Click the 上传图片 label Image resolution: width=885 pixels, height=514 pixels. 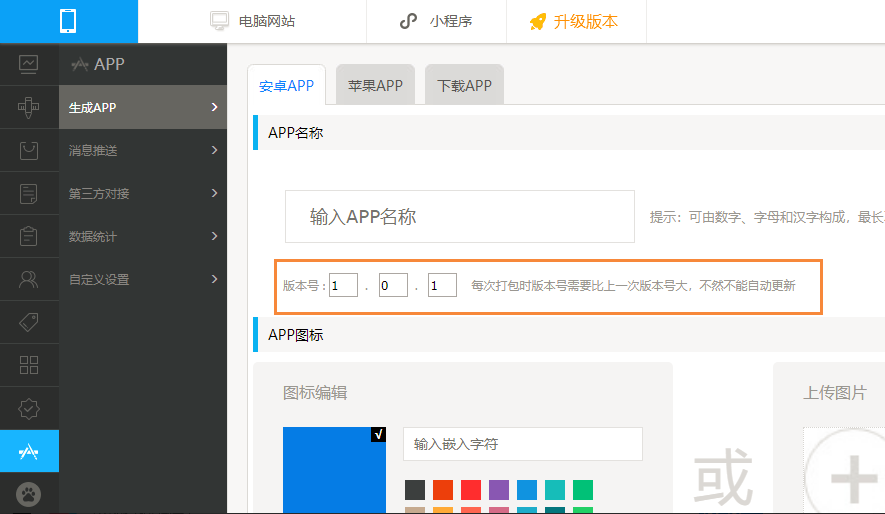click(835, 393)
